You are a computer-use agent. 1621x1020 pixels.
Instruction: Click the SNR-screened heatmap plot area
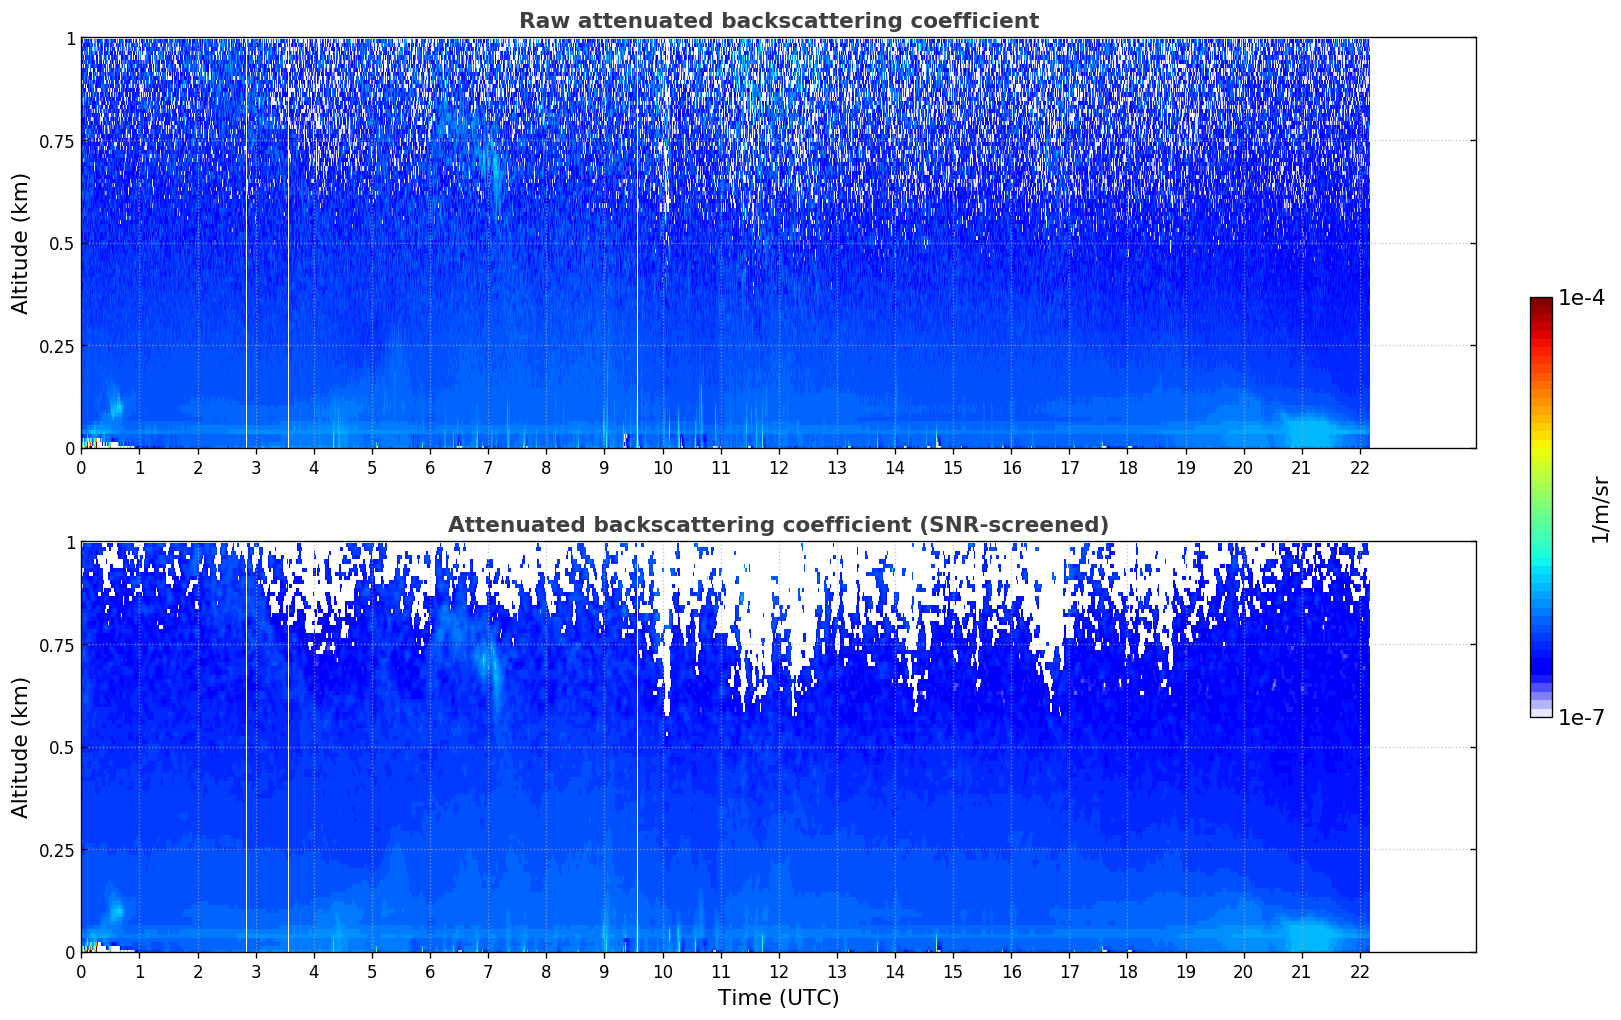778,747
